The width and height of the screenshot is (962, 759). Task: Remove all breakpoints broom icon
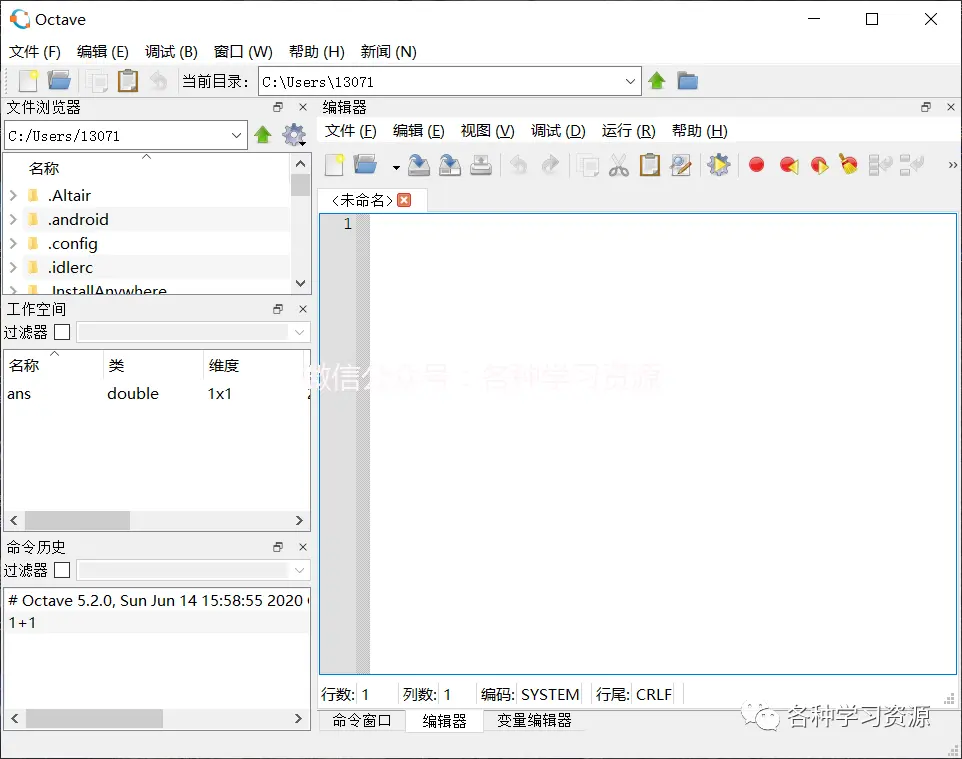coord(849,164)
